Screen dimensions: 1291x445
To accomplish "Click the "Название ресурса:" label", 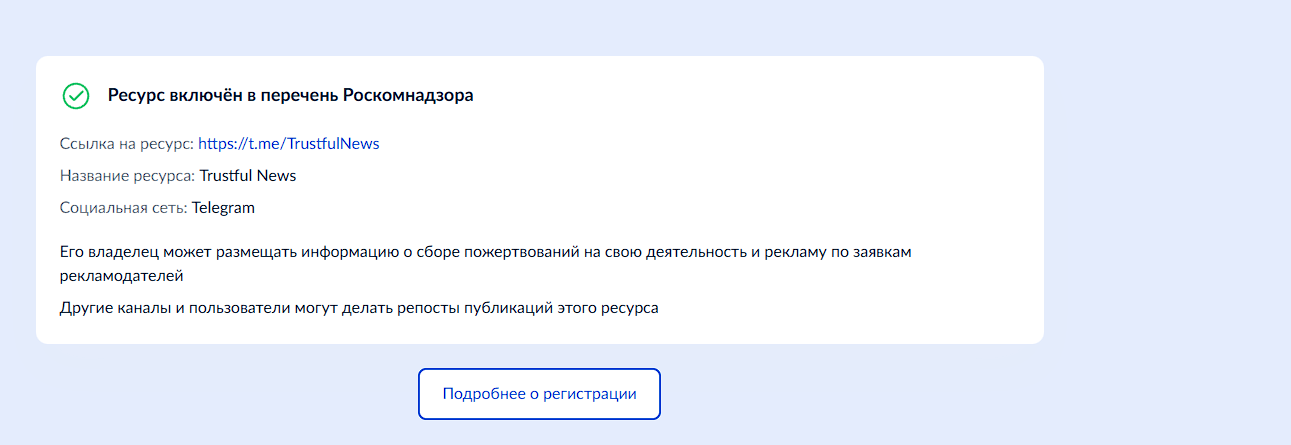I will 127,176.
